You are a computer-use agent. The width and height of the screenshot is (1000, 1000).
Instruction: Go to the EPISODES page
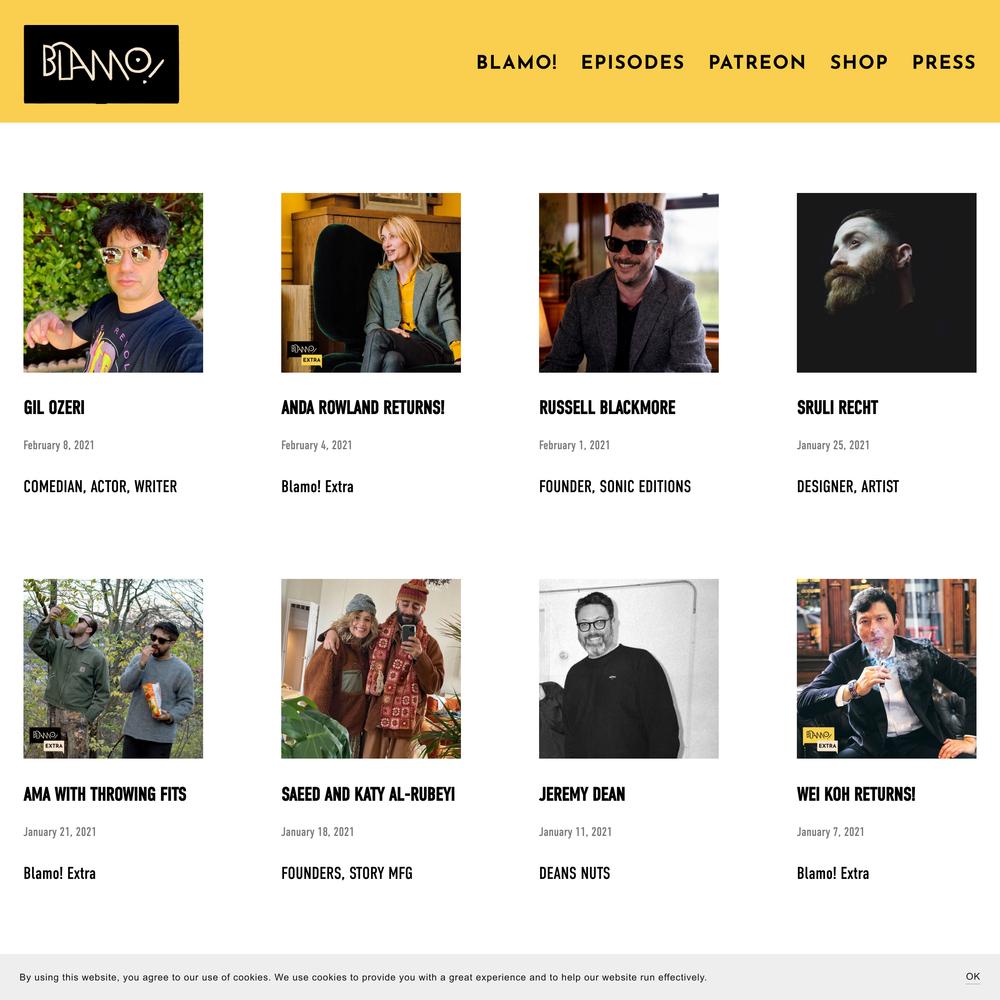point(633,62)
